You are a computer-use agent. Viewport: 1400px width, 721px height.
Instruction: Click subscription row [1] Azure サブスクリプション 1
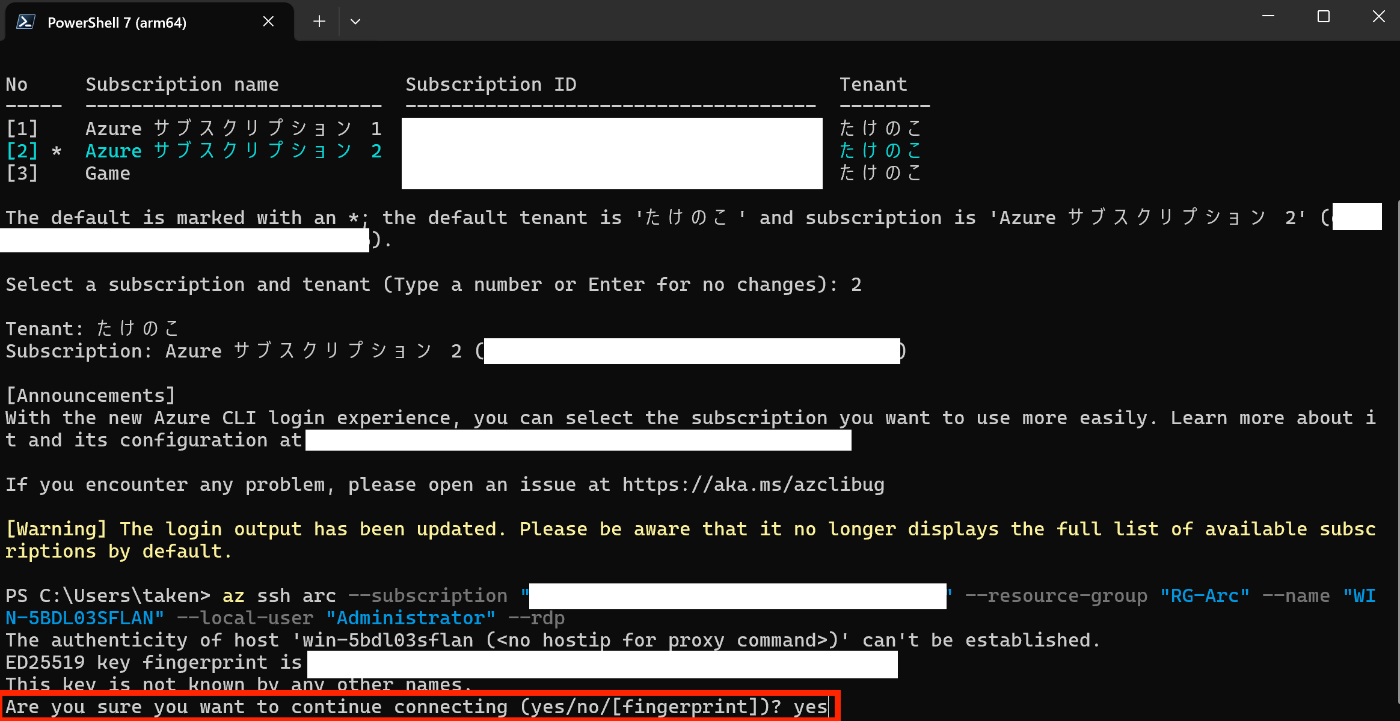464,129
